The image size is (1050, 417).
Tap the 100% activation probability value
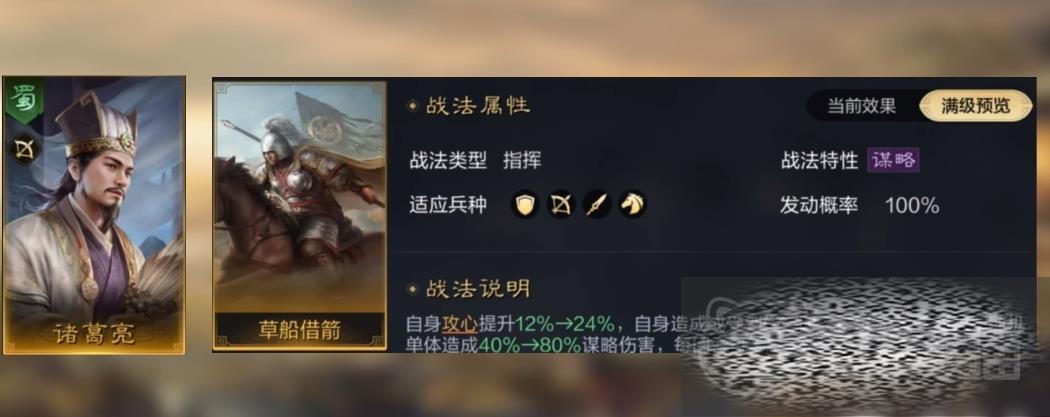coord(911,205)
